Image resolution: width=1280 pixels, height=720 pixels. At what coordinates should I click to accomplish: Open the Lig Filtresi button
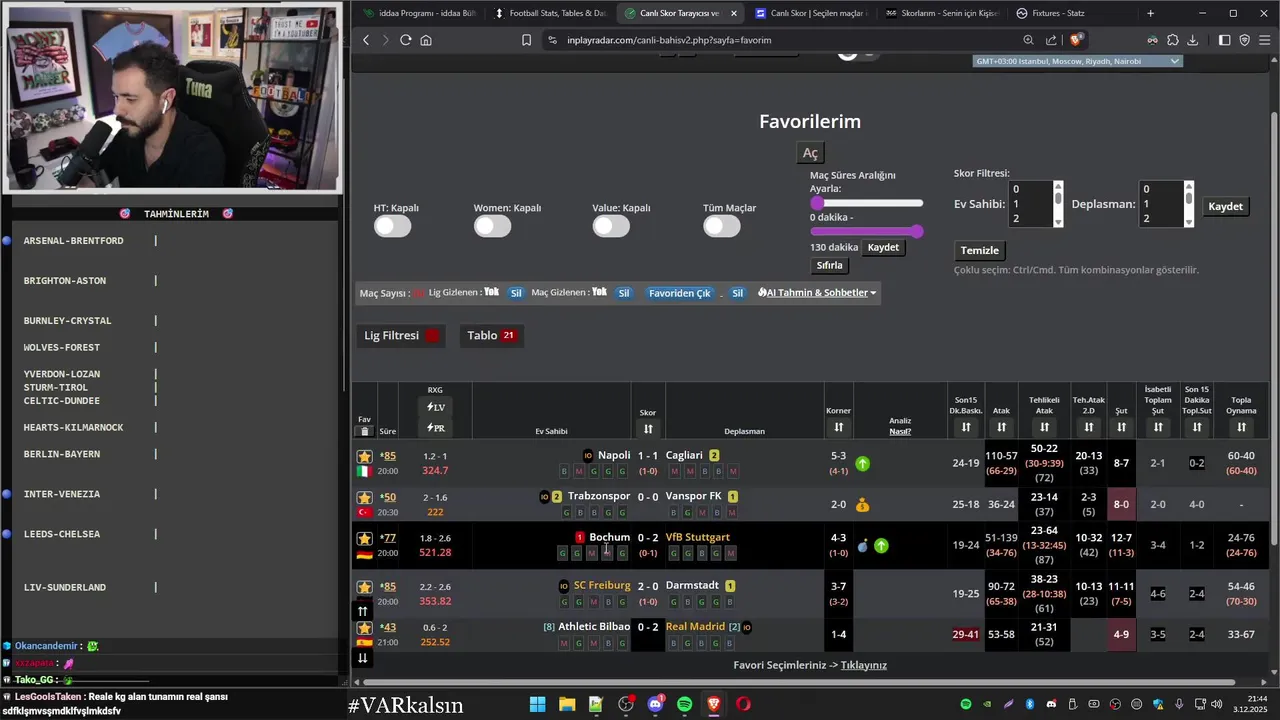[403, 335]
